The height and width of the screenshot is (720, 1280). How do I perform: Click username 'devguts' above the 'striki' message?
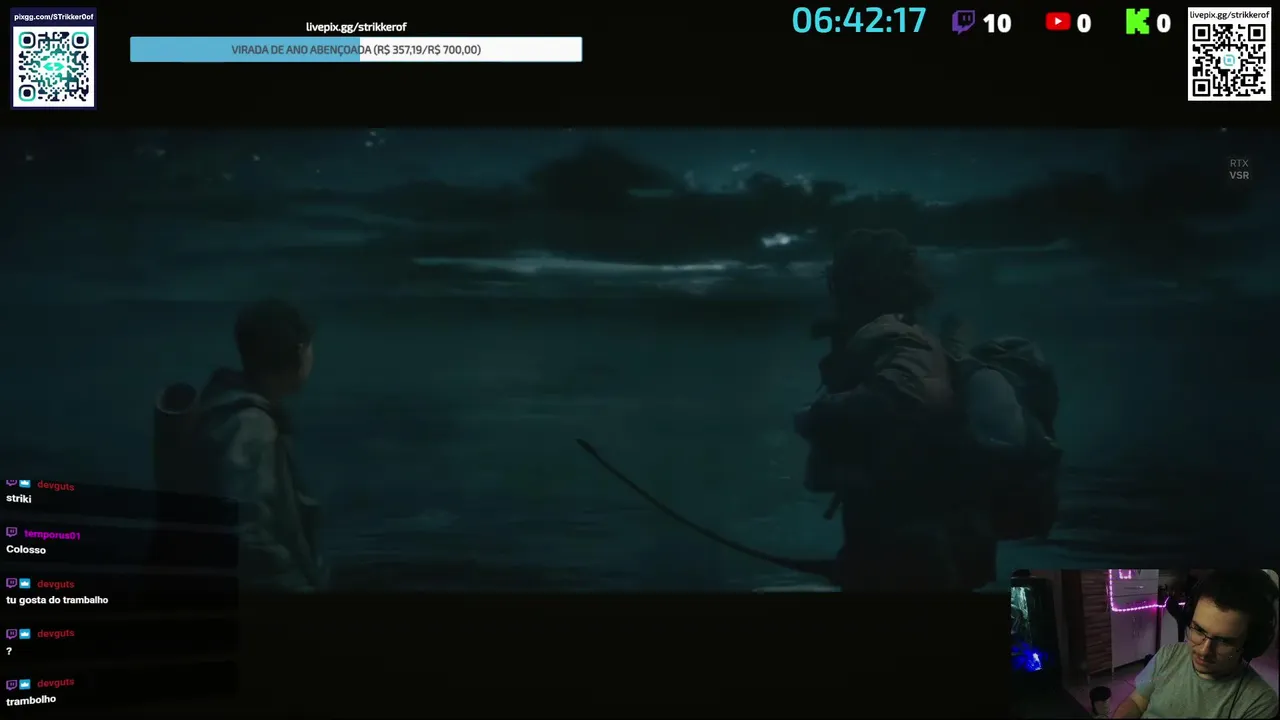tap(55, 486)
